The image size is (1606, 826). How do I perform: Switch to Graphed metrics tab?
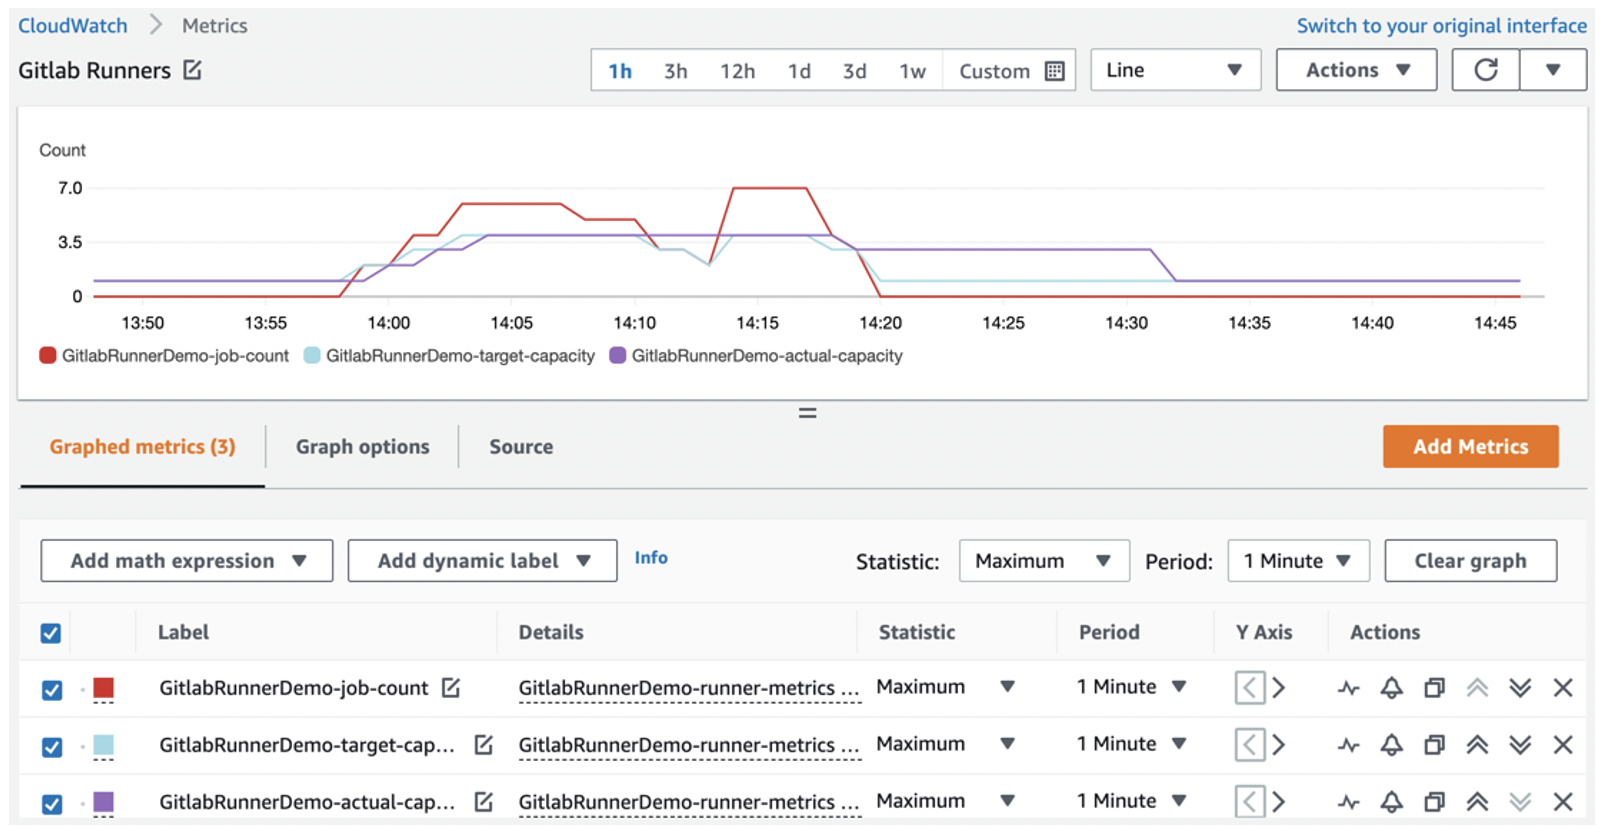click(143, 447)
